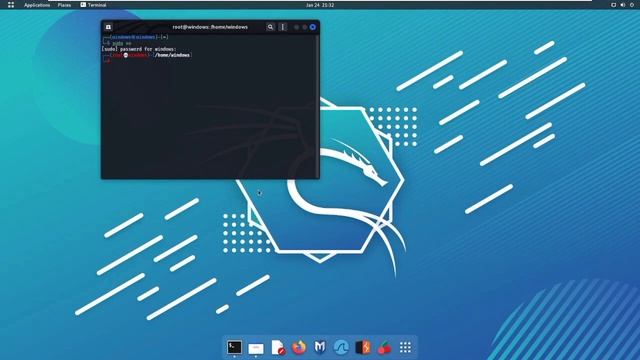Launch Burp Suite from the dock
This screenshot has height=360, width=640.
pyautogui.click(x=363, y=347)
